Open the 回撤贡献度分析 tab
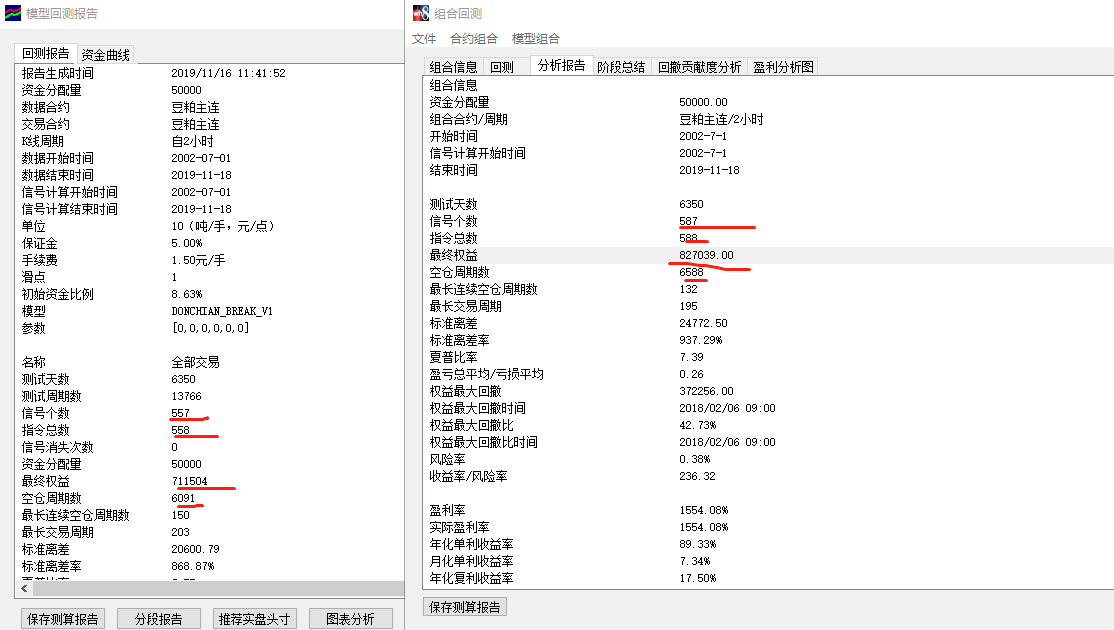Screen dimensions: 1114x630 (699, 67)
